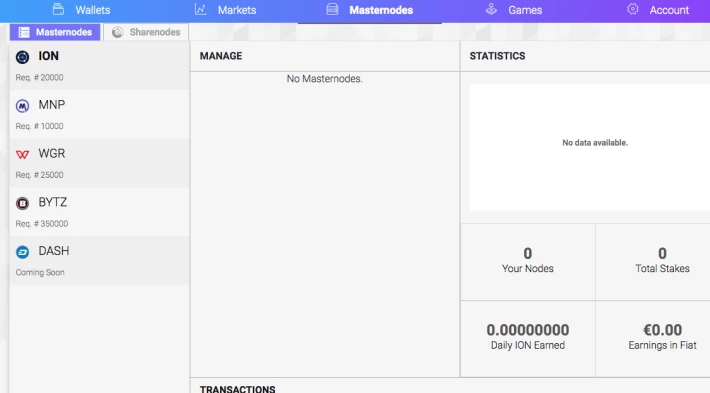This screenshot has height=393, width=710.
Task: Click the Account gear icon
Action: (633, 9)
